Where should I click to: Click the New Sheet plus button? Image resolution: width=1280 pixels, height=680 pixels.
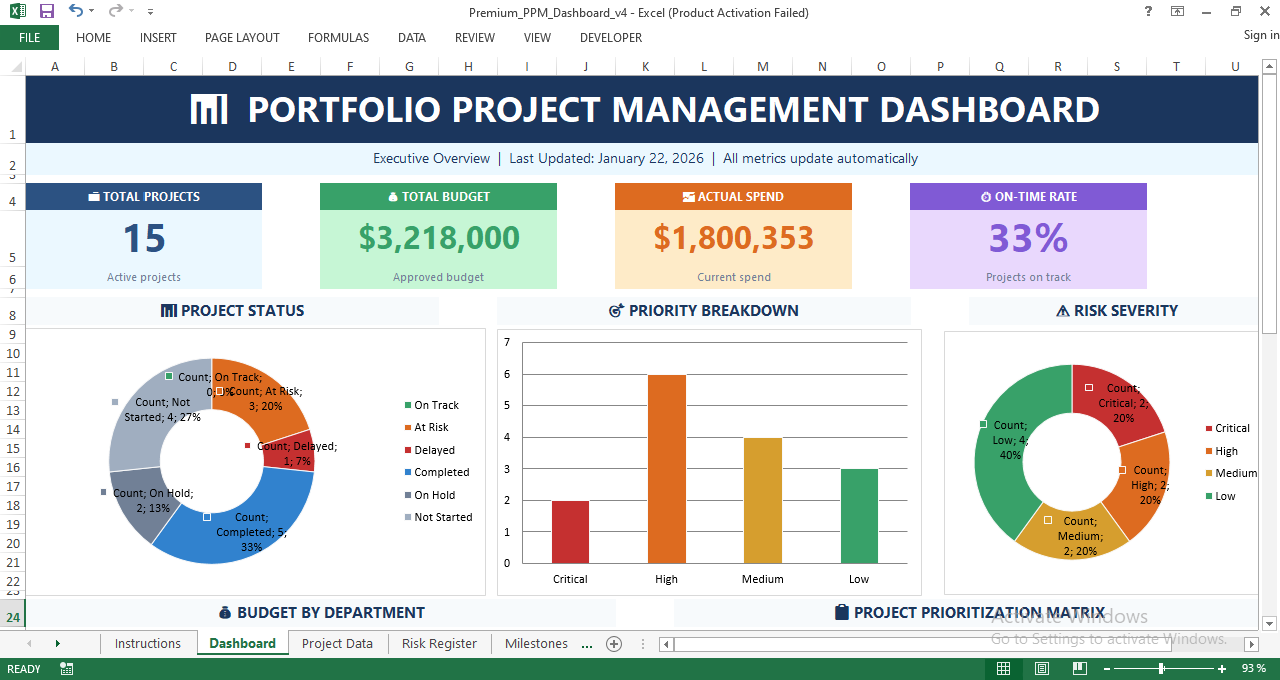pos(613,644)
